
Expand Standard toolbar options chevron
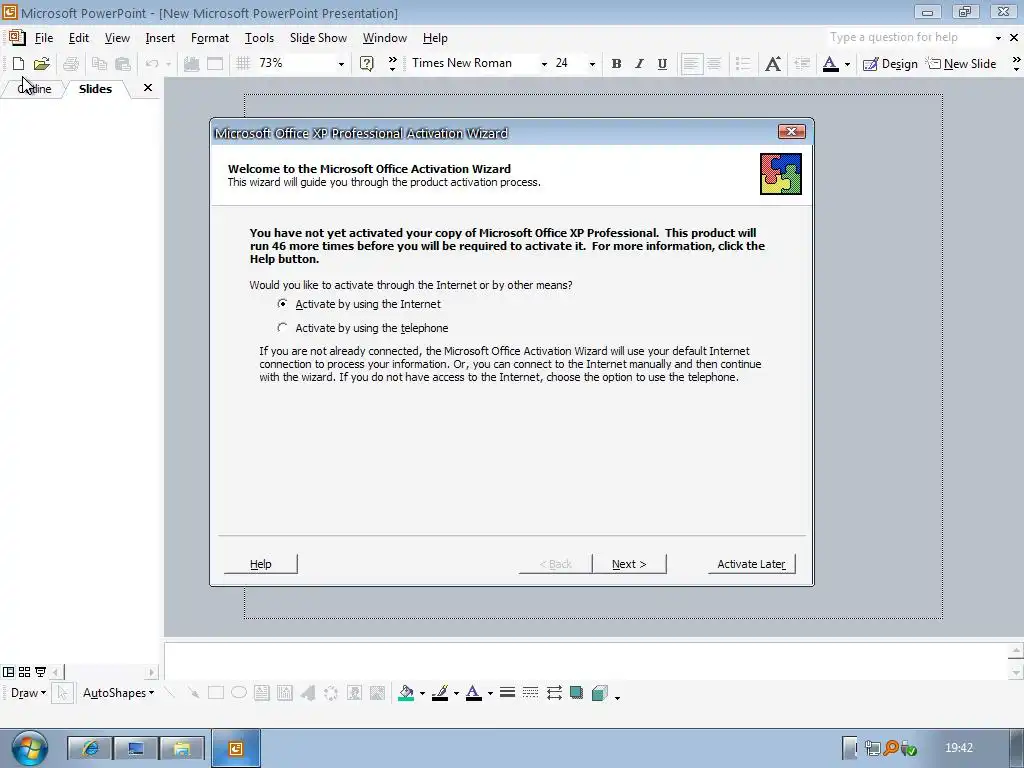point(392,63)
